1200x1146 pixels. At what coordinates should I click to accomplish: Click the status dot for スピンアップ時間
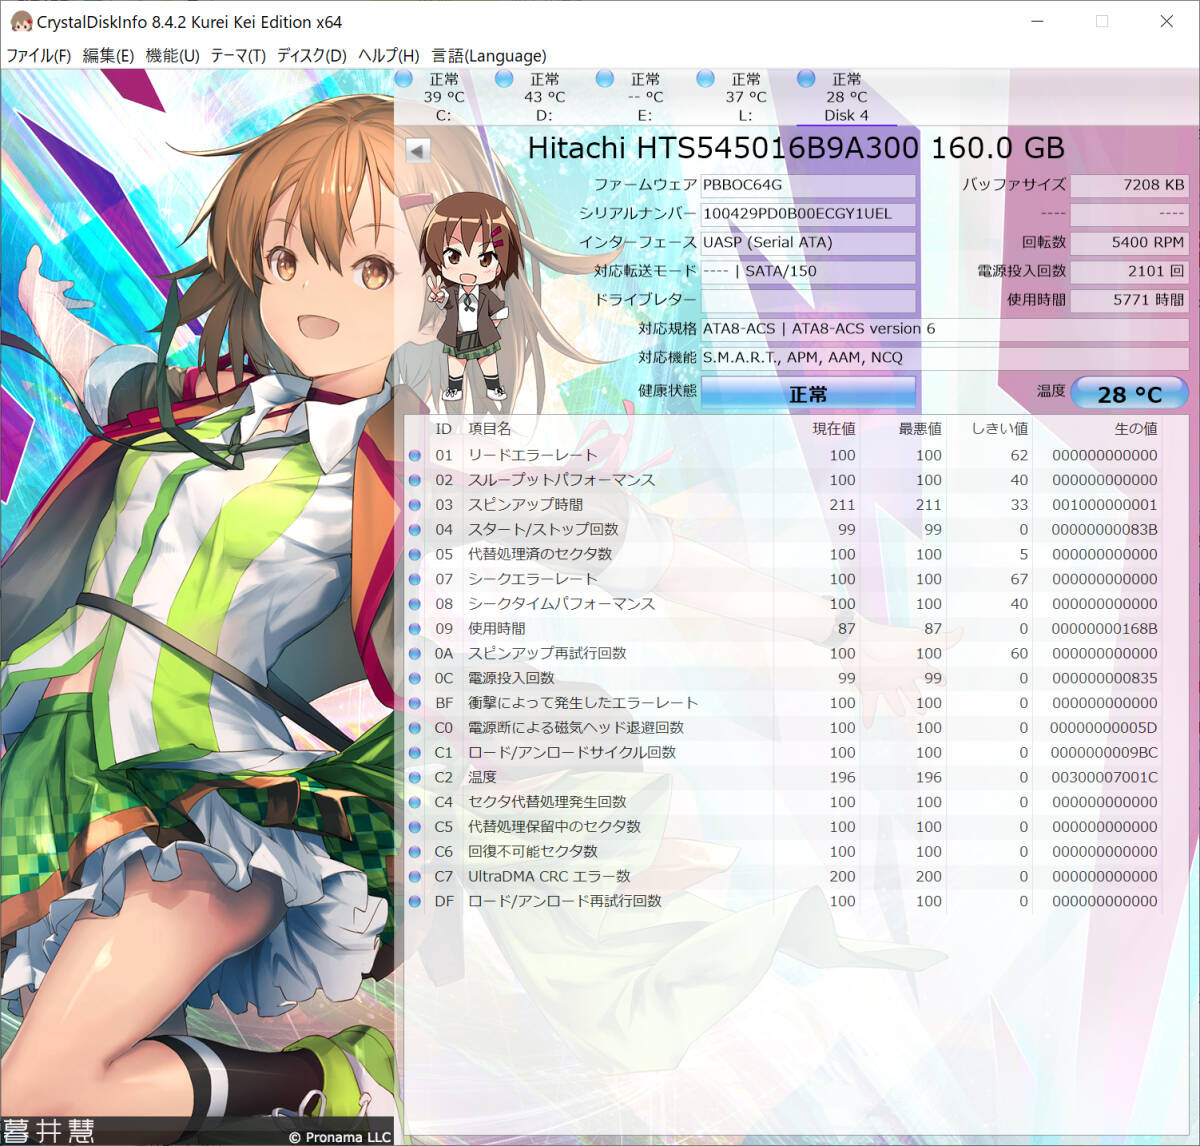pos(413,505)
